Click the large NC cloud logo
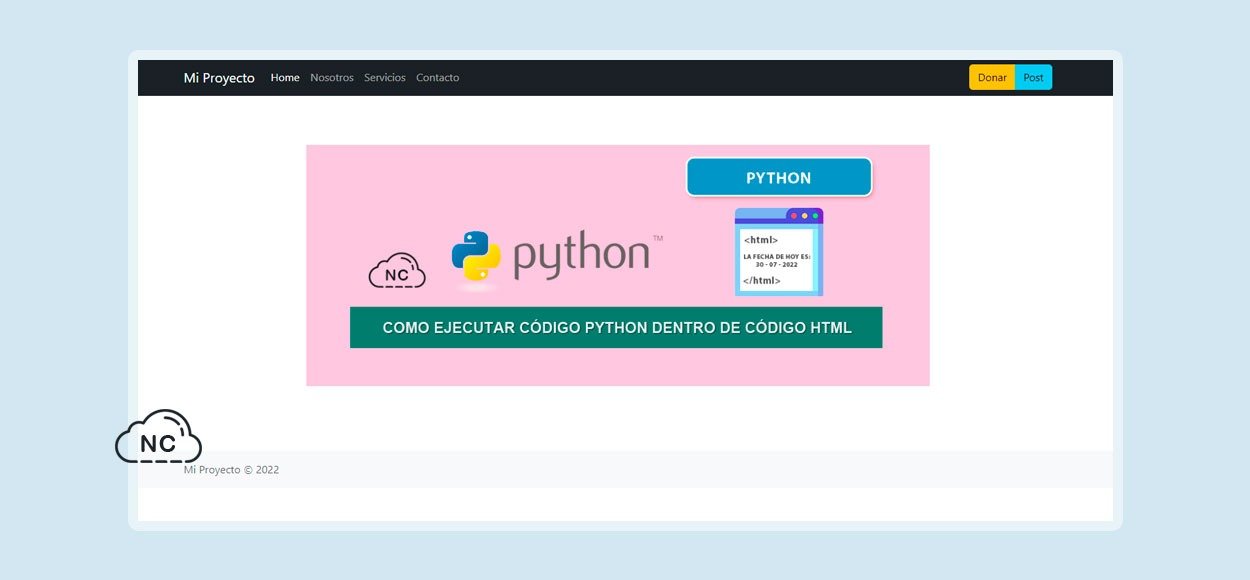 click(159, 436)
